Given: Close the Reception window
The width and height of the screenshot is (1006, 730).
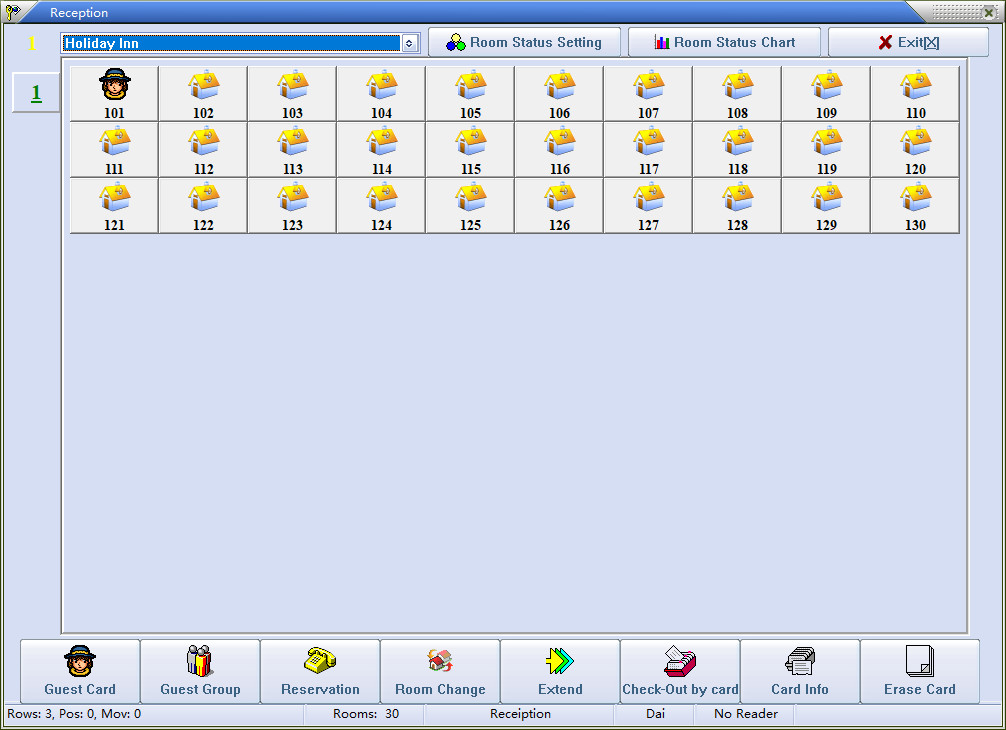Looking at the screenshot, I should click(988, 12).
